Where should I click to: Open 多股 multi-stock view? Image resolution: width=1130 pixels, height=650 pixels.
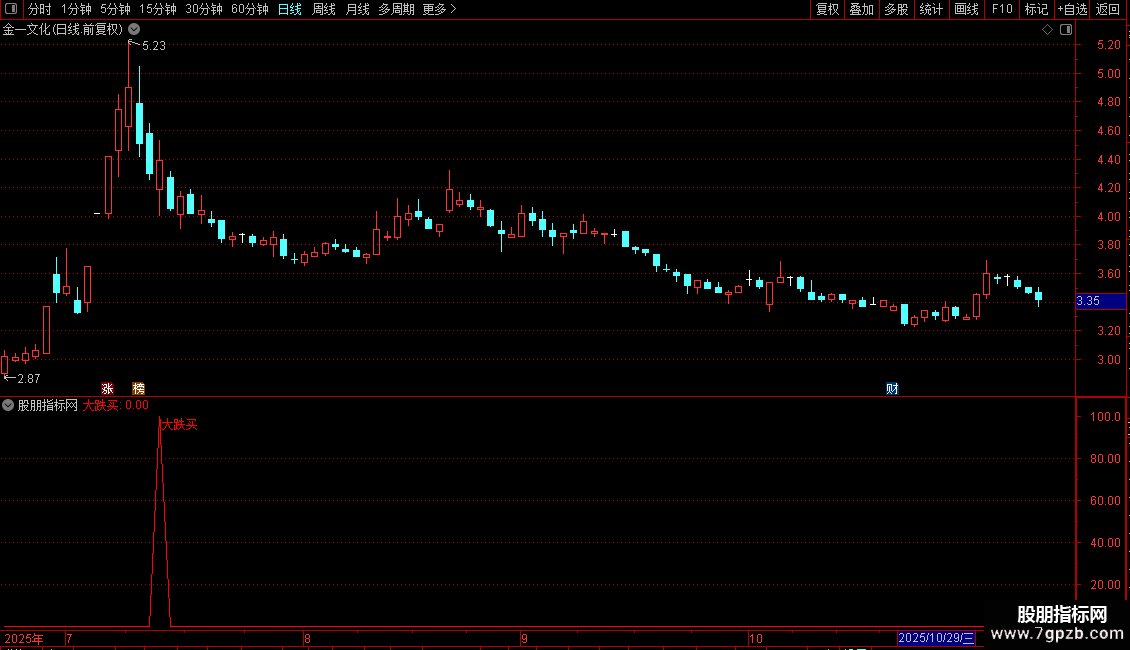[x=896, y=9]
